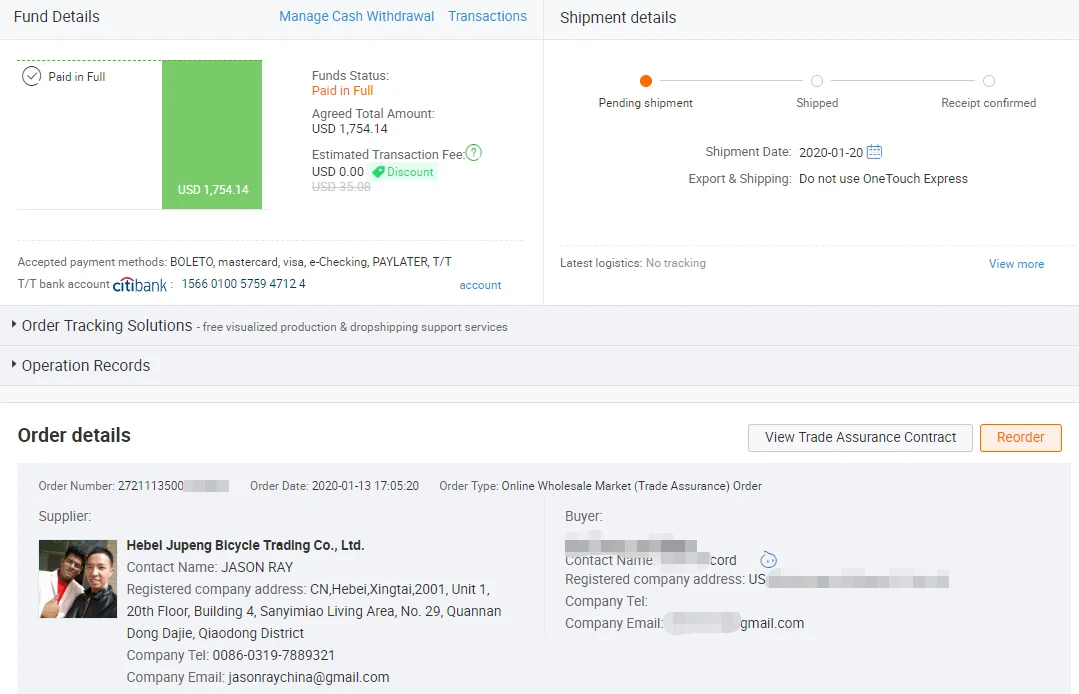Select the Receipt confirmed step circle
Viewport: 1079px width, 694px height.
989,81
